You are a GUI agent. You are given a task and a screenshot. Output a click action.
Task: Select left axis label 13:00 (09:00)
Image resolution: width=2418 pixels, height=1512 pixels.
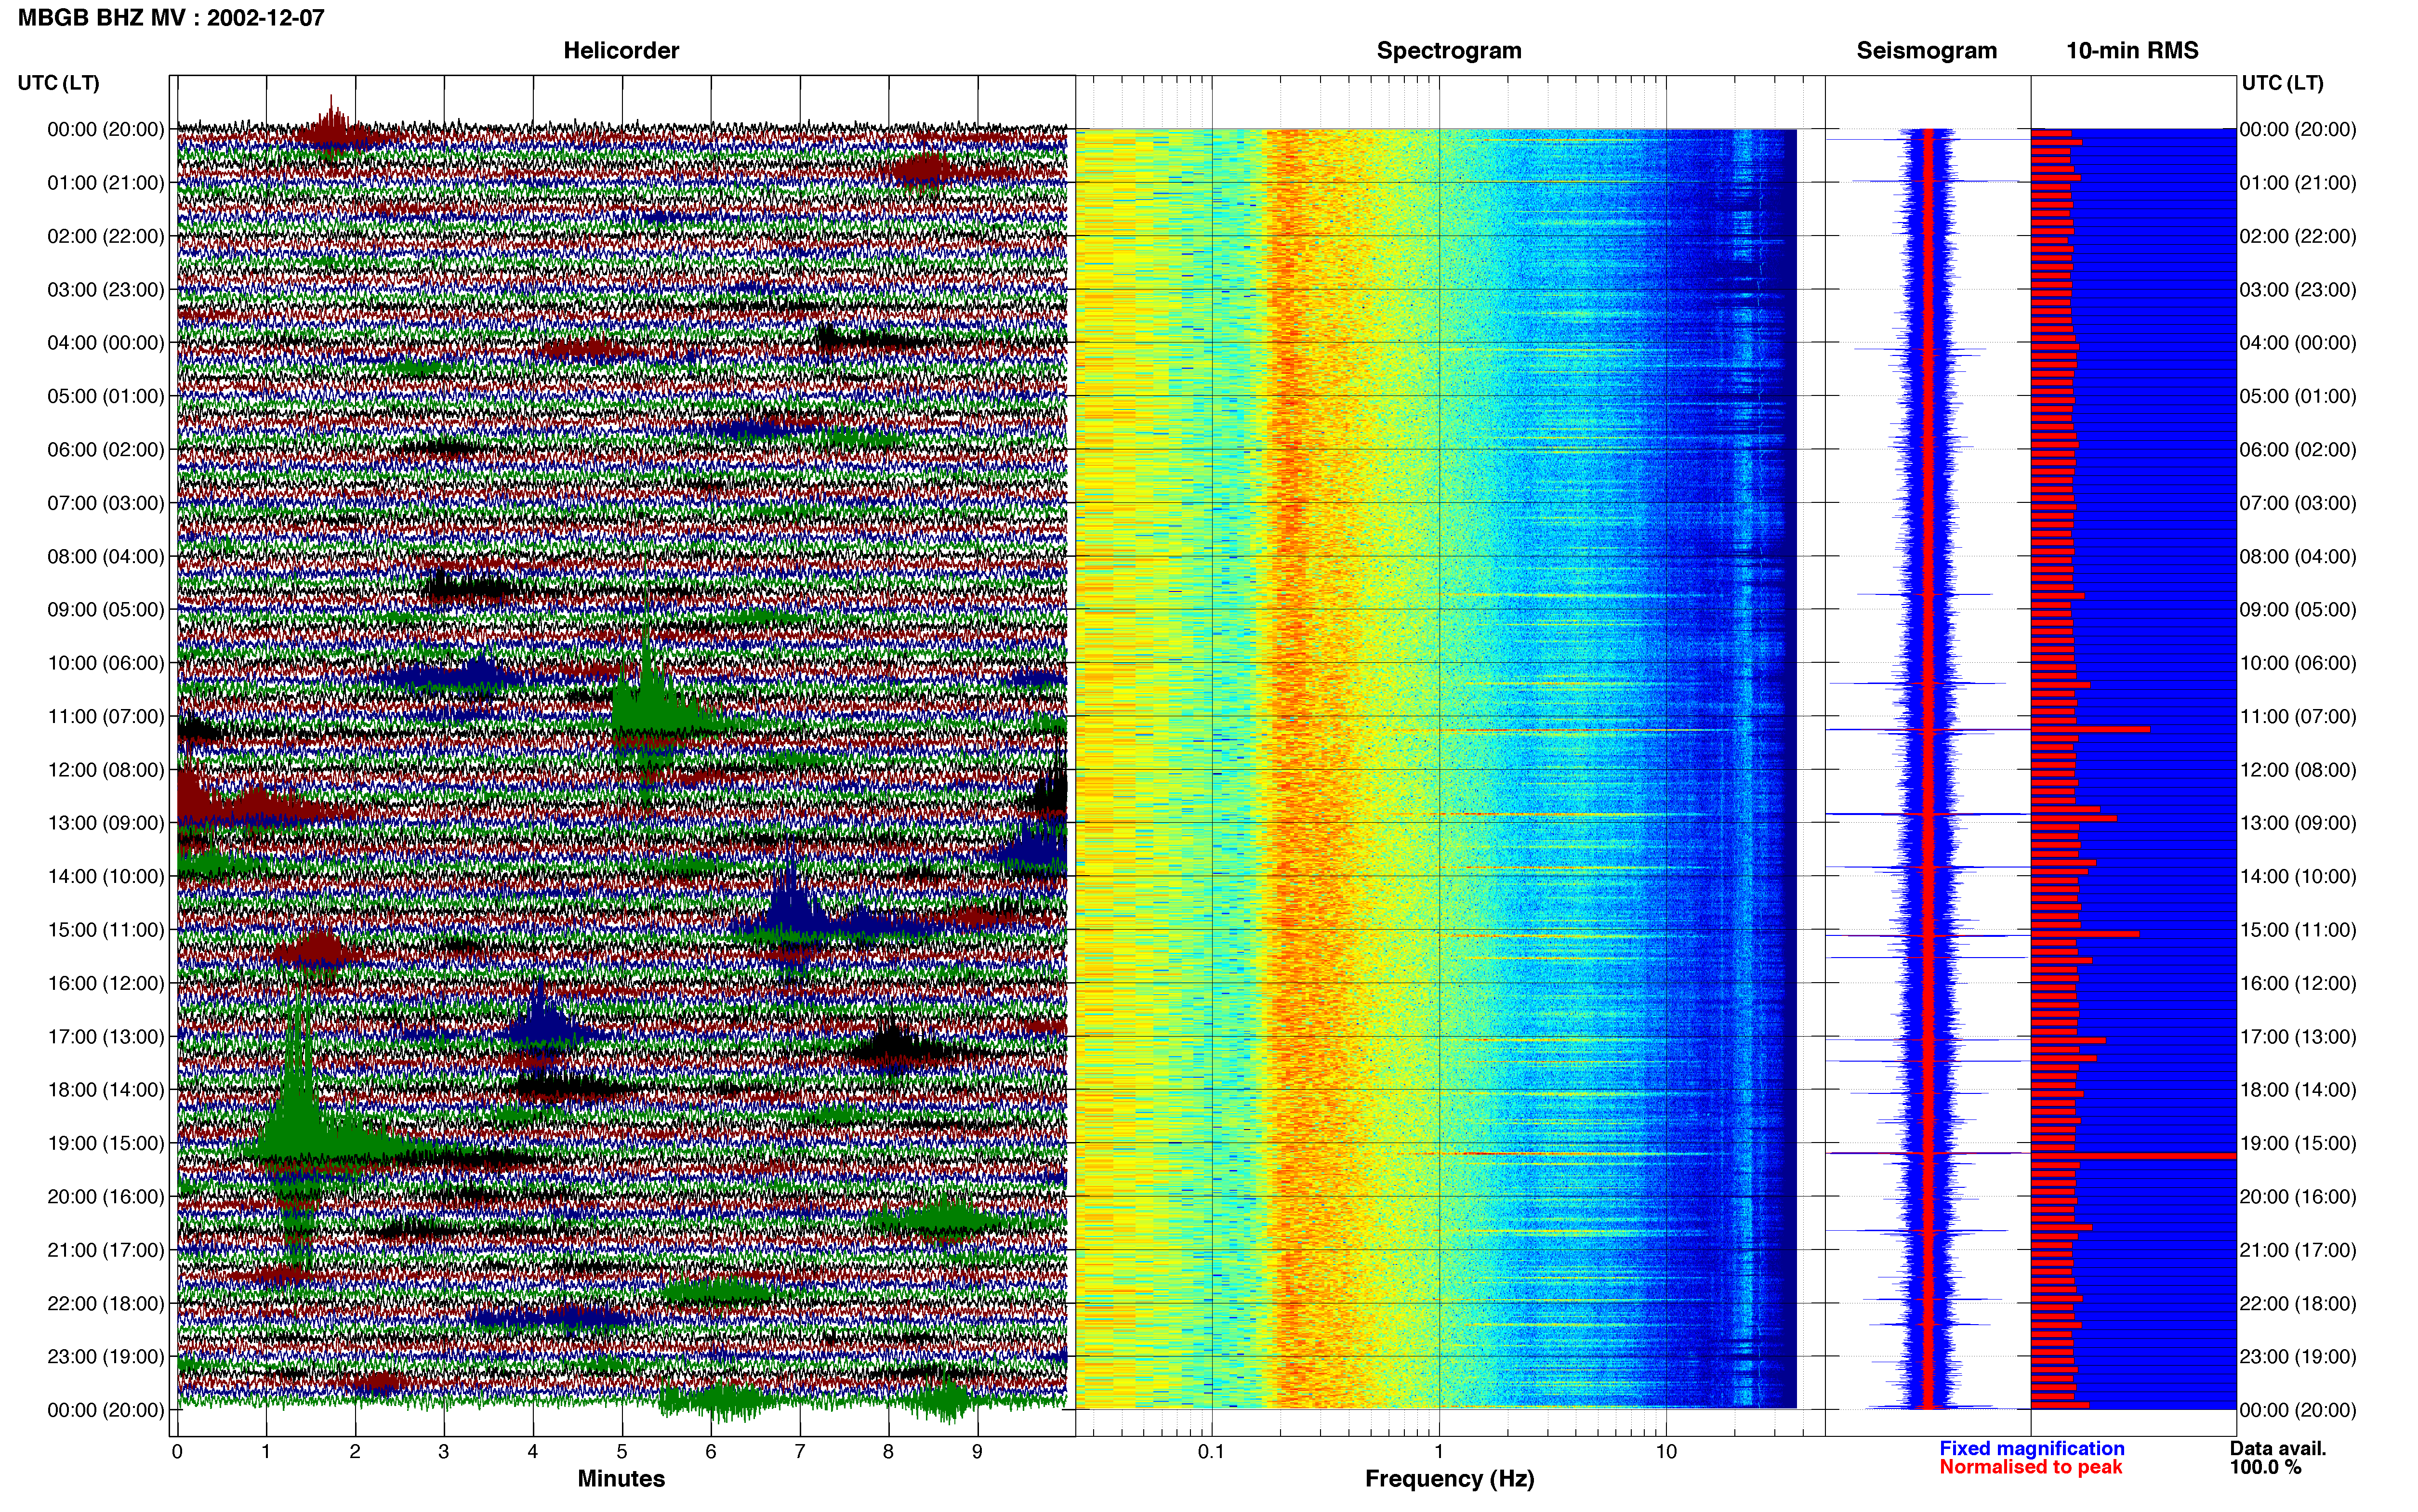coord(106,823)
